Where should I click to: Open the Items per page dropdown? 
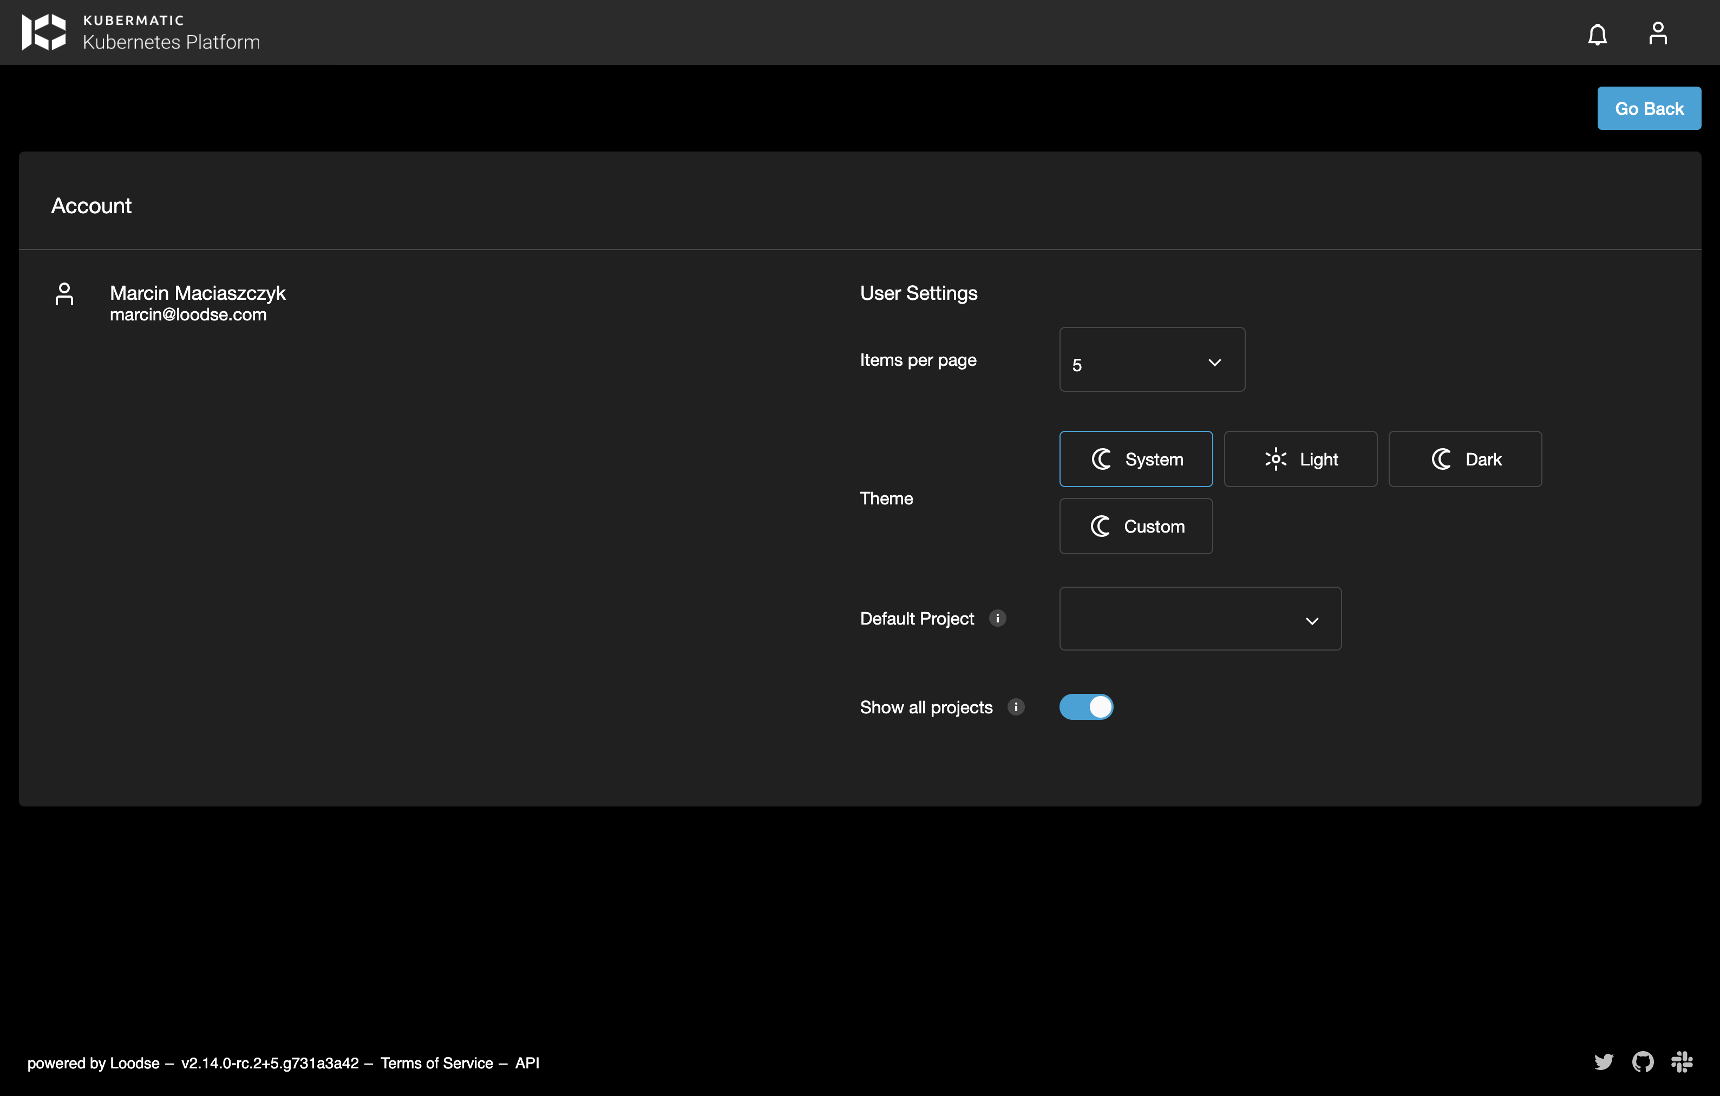point(1151,359)
